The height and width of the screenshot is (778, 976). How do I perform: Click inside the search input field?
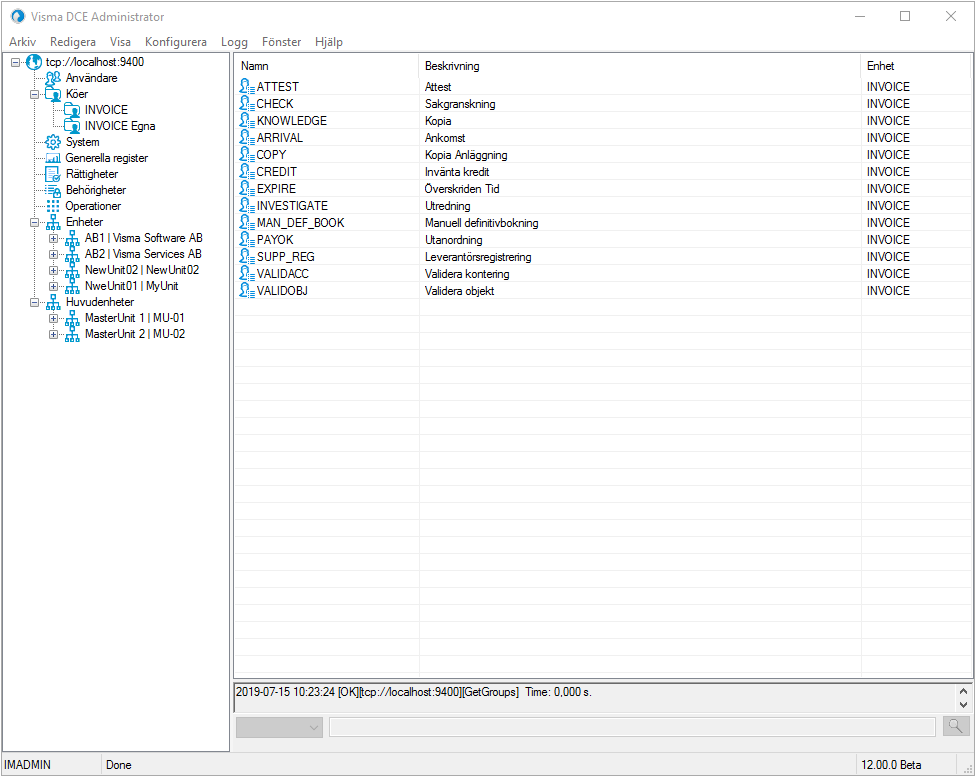(630, 726)
